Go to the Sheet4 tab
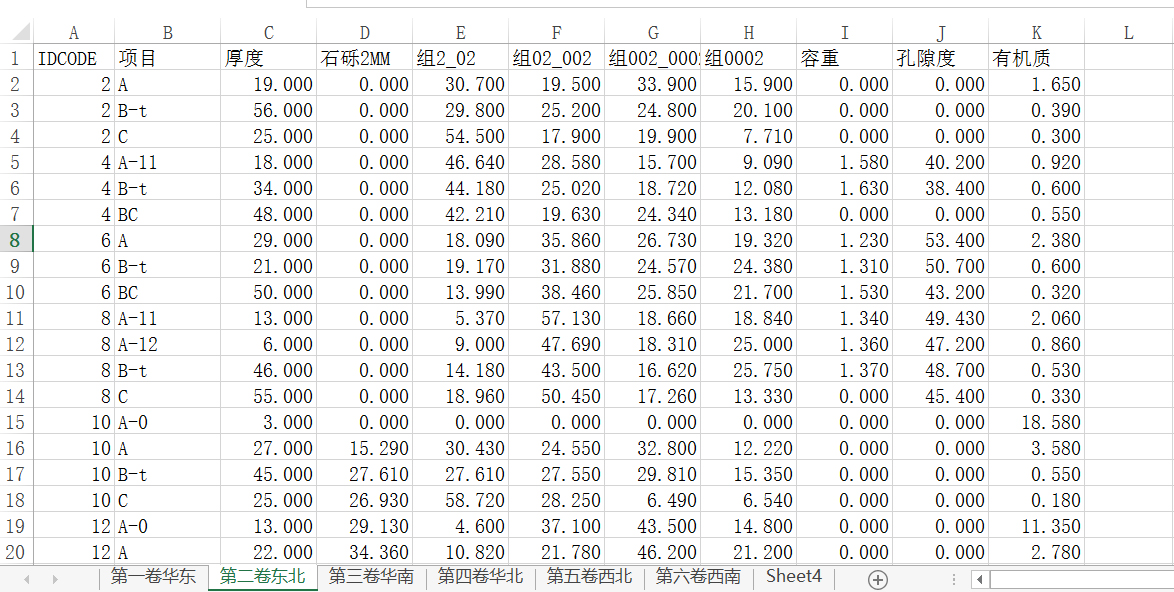Image resolution: width=1174 pixels, height=592 pixels. [793, 577]
